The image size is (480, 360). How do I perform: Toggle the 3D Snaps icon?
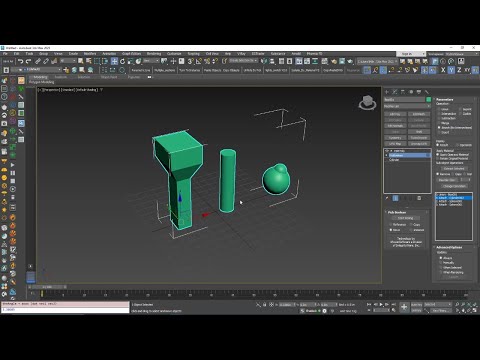tap(191, 61)
